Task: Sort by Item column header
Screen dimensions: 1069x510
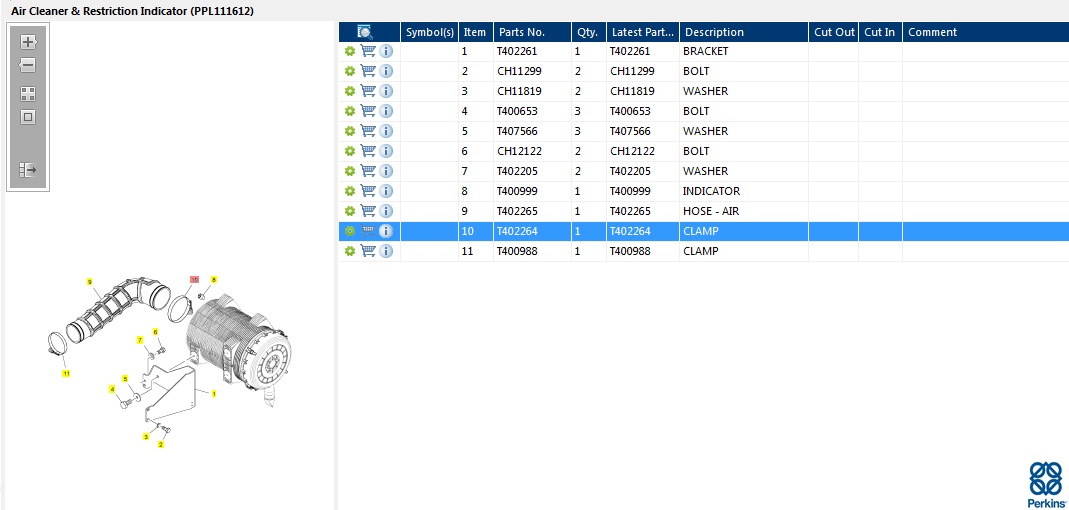Action: 476,32
